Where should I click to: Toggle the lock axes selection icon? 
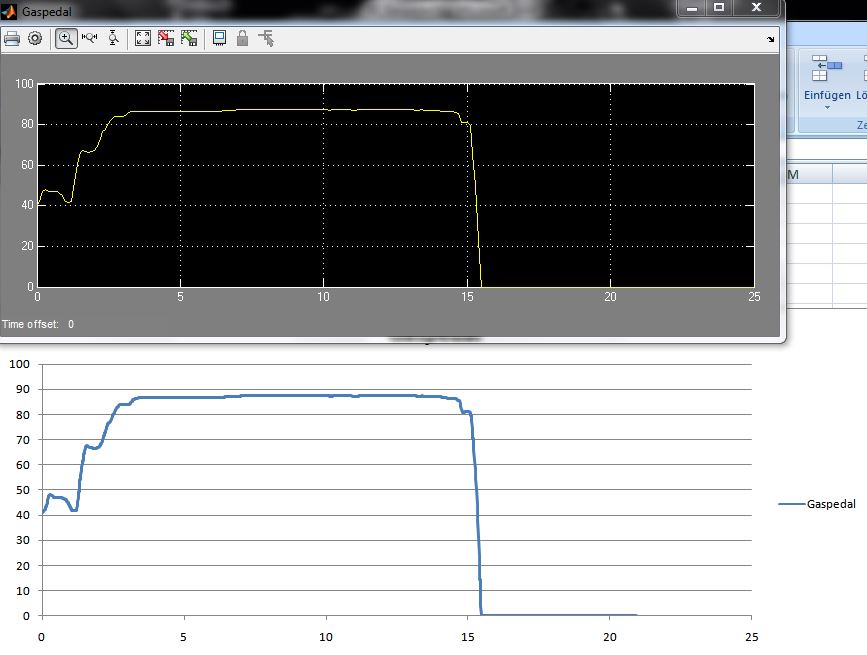[242, 39]
